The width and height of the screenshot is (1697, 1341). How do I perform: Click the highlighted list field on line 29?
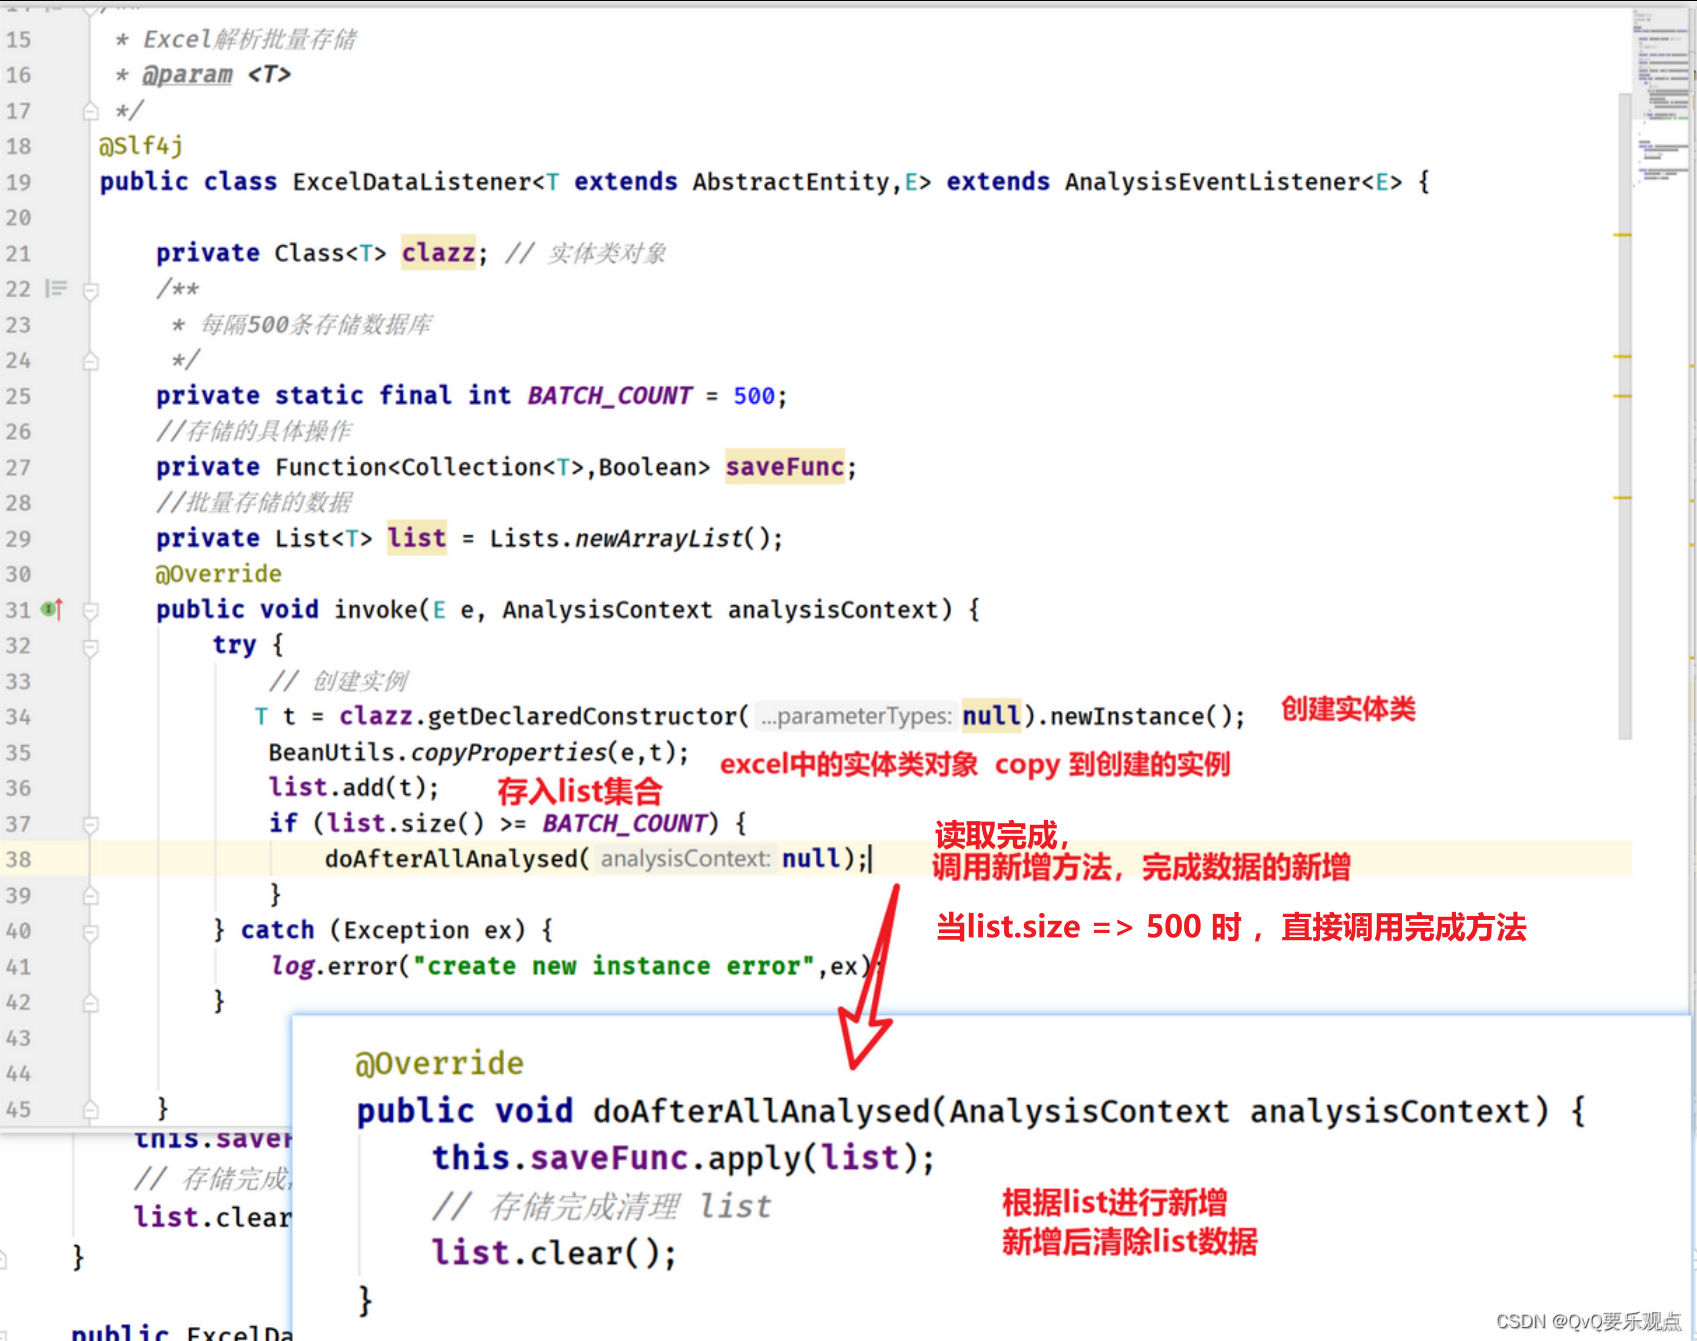tap(417, 538)
